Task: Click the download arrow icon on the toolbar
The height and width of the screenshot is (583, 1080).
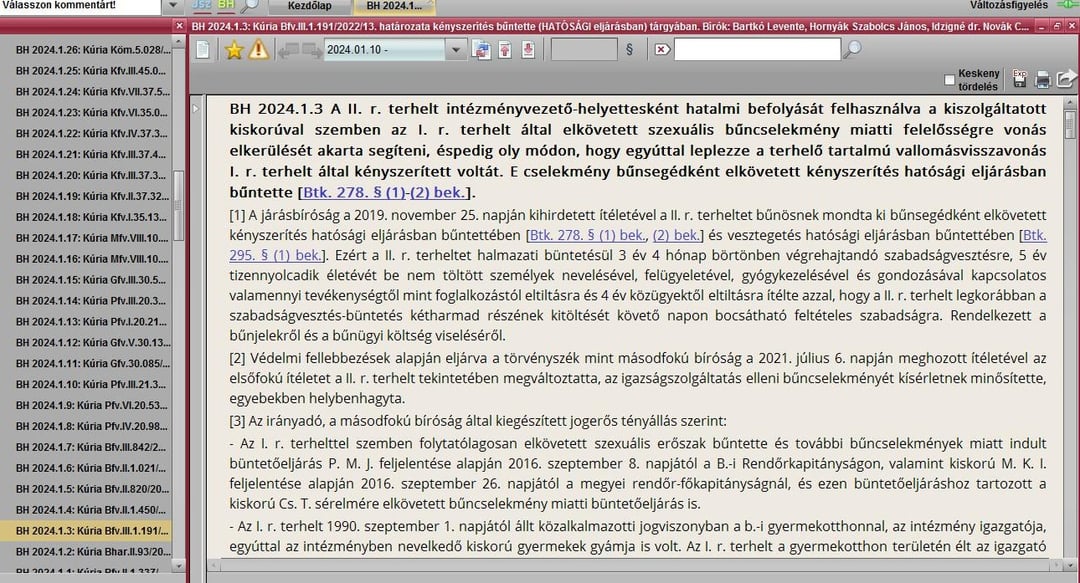Action: [x=528, y=52]
